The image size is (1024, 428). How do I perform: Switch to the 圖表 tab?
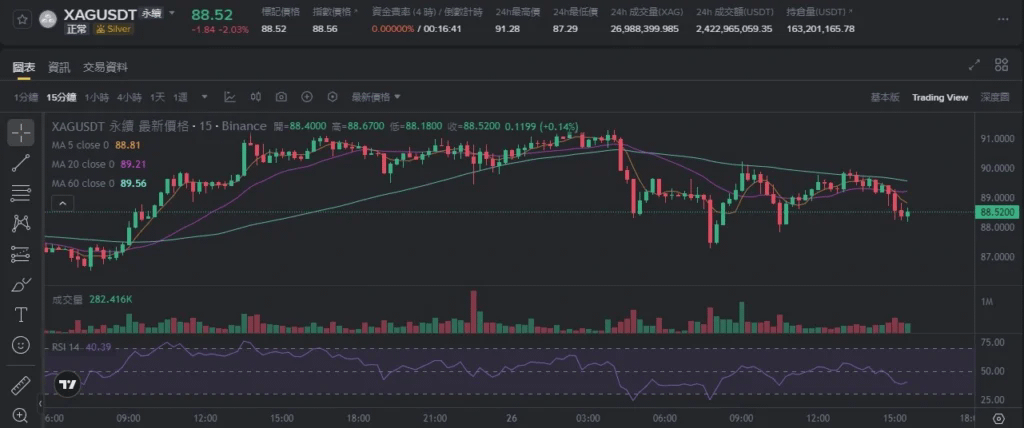(24, 67)
